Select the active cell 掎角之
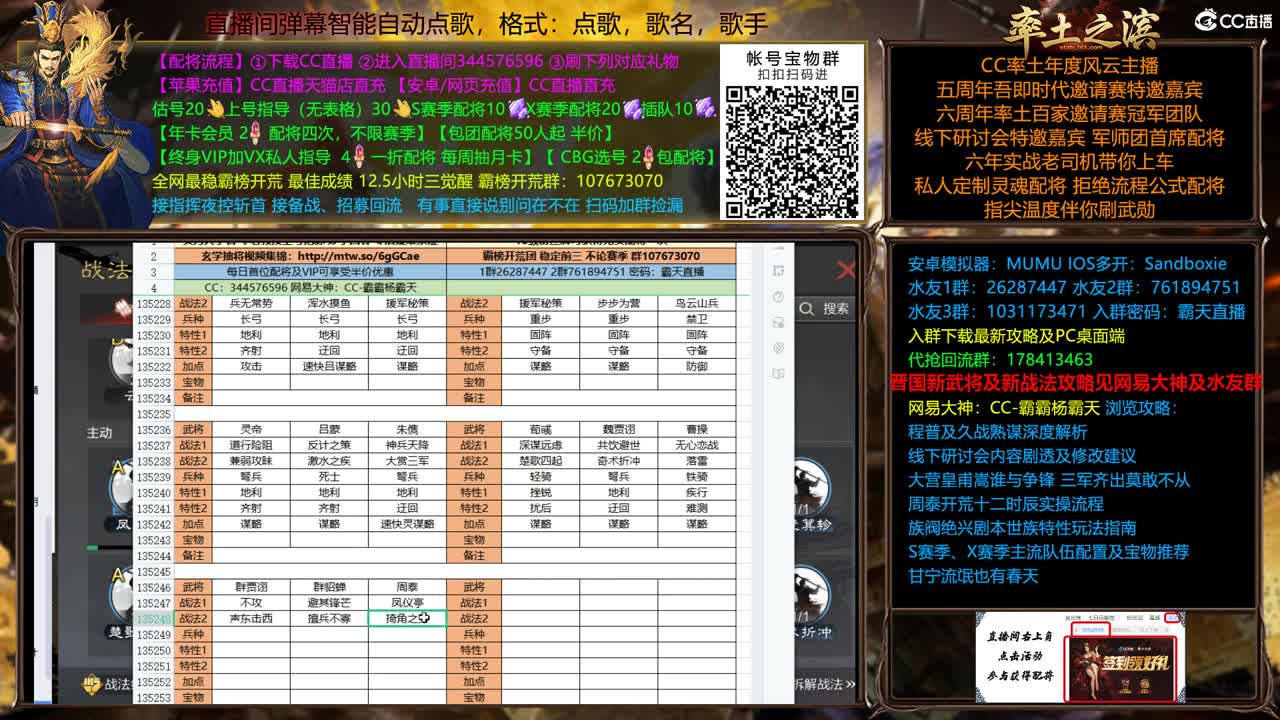This screenshot has height=720, width=1280. click(407, 619)
